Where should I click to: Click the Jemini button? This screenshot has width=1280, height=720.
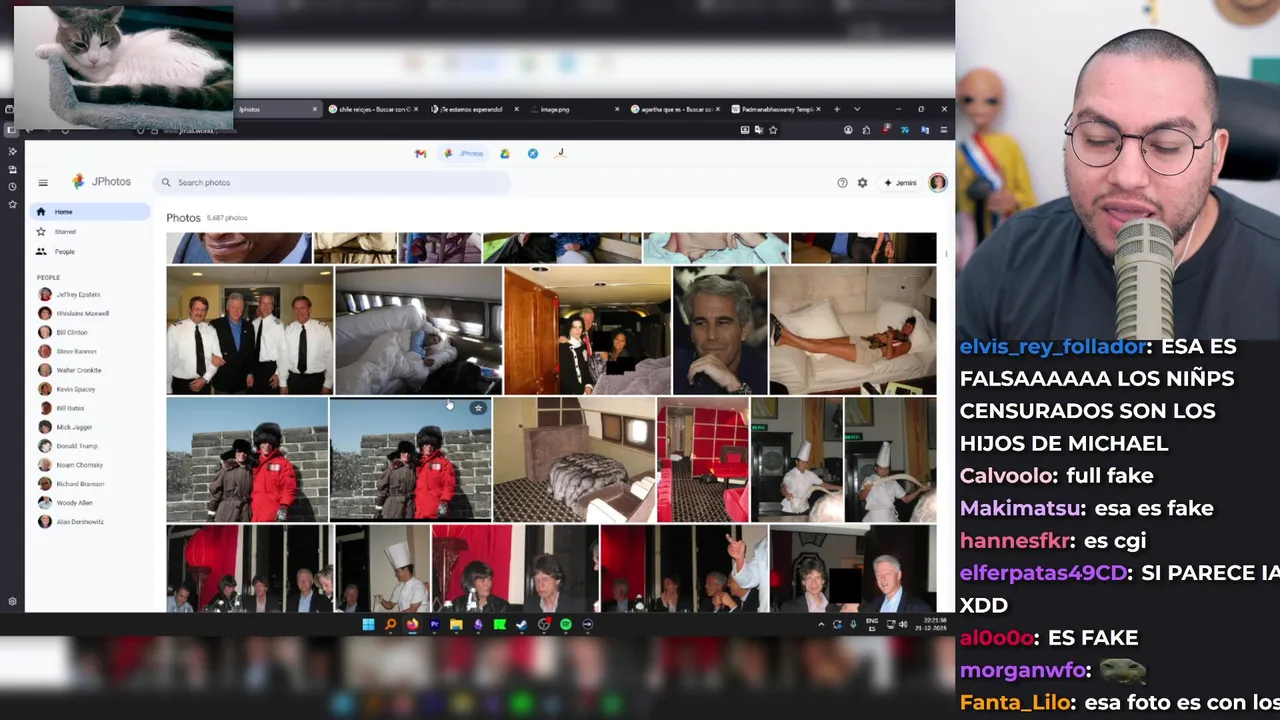(900, 183)
